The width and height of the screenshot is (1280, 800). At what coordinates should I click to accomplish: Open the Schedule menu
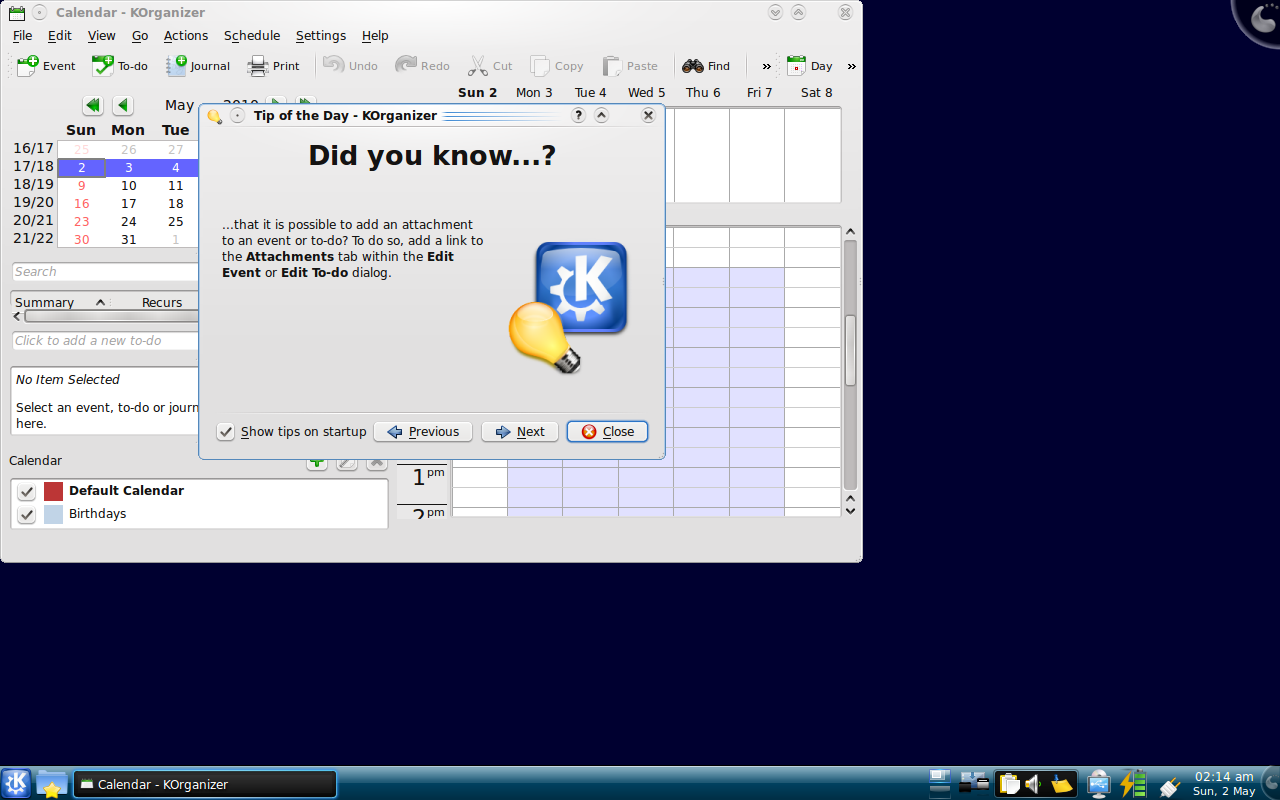tap(252, 35)
